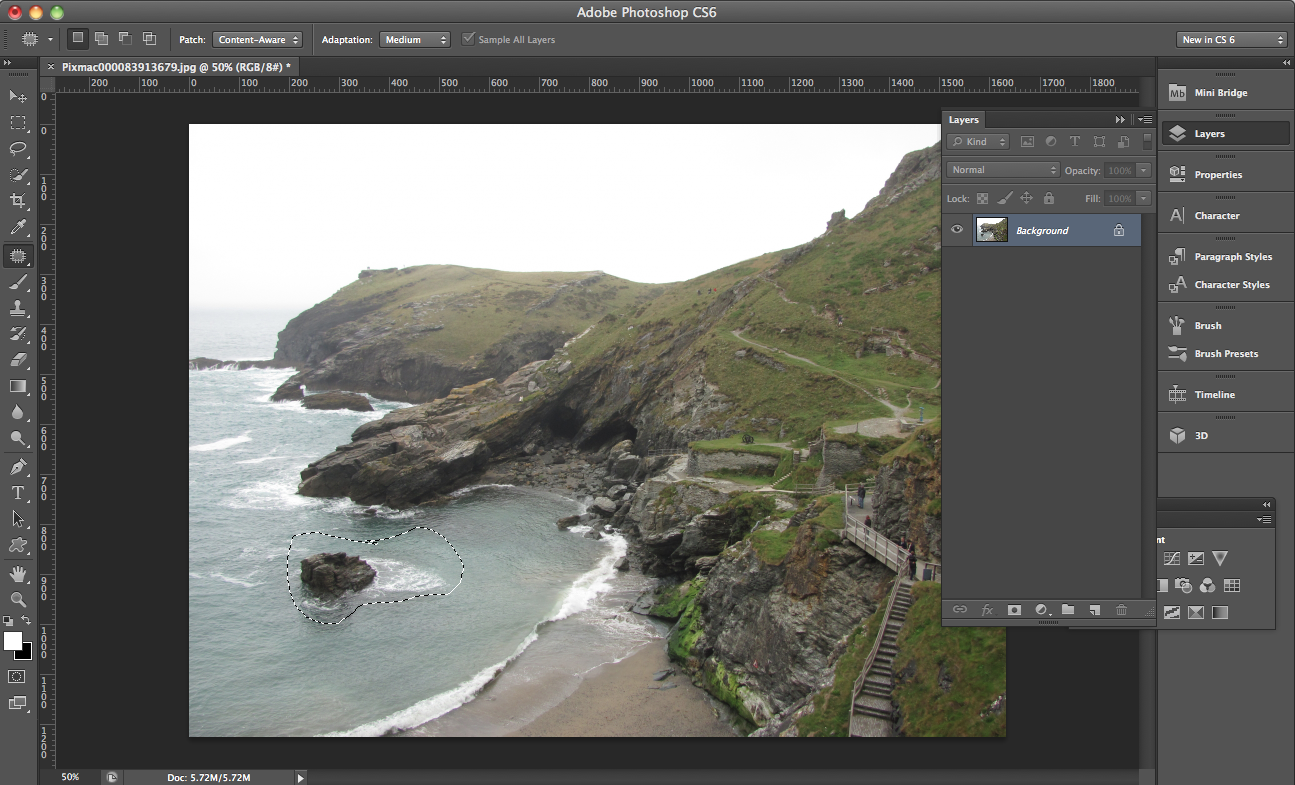Open the Adaptation Medium dropdown
Viewport: 1295px width, 785px height.
coord(415,40)
